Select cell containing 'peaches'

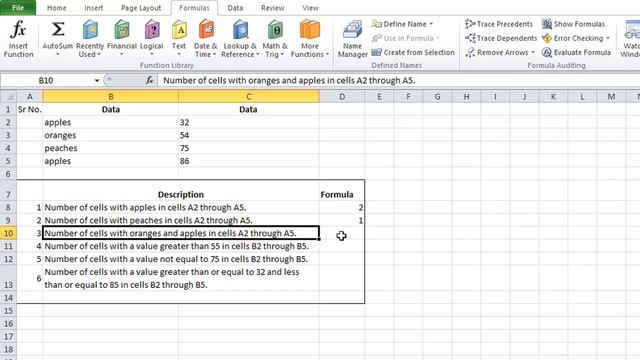point(111,148)
